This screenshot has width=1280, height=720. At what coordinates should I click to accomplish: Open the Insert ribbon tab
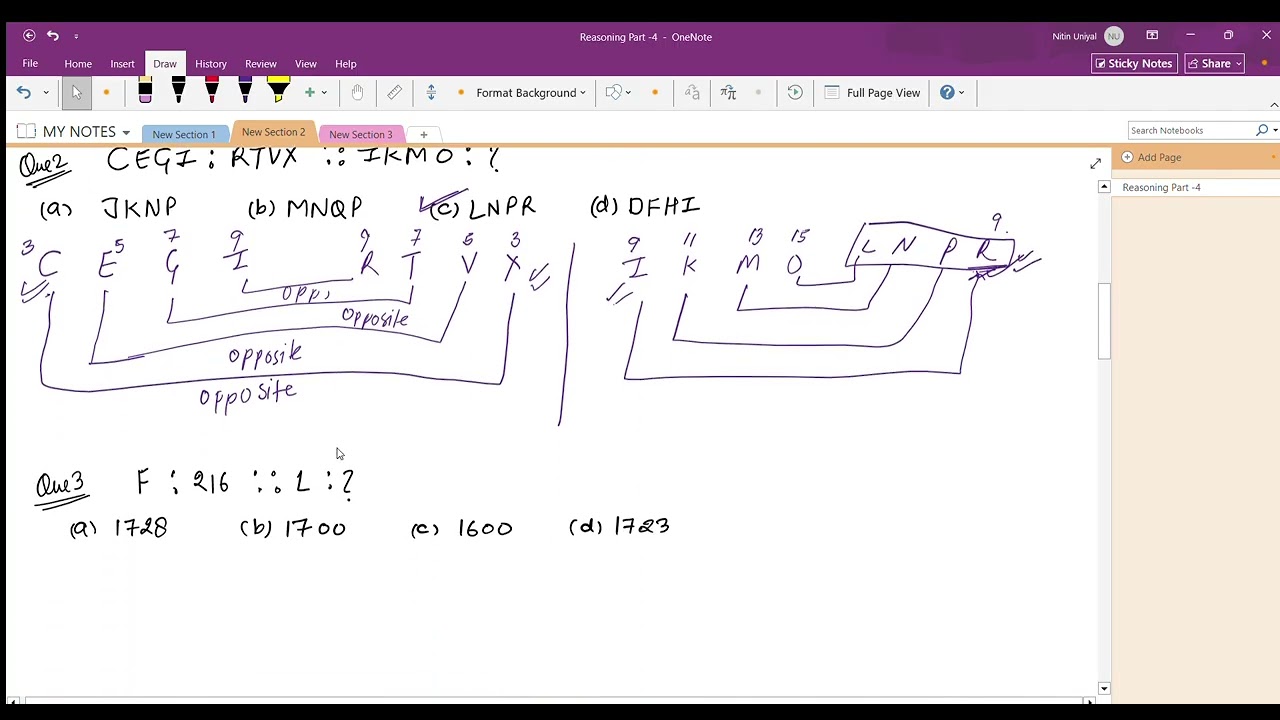122,64
